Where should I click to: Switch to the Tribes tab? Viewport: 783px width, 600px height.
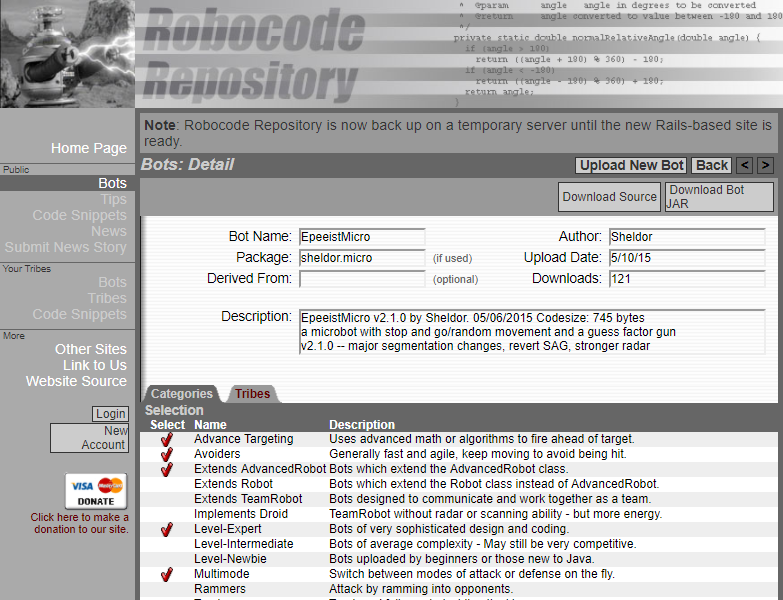[253, 394]
